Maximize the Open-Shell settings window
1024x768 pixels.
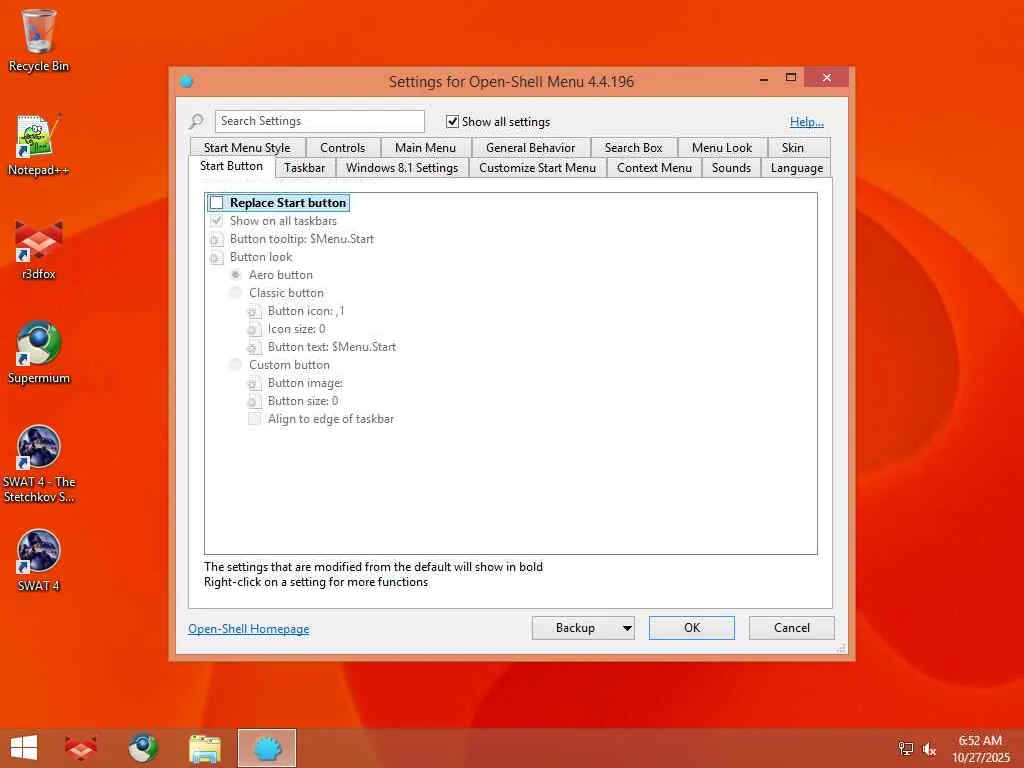pyautogui.click(x=791, y=78)
